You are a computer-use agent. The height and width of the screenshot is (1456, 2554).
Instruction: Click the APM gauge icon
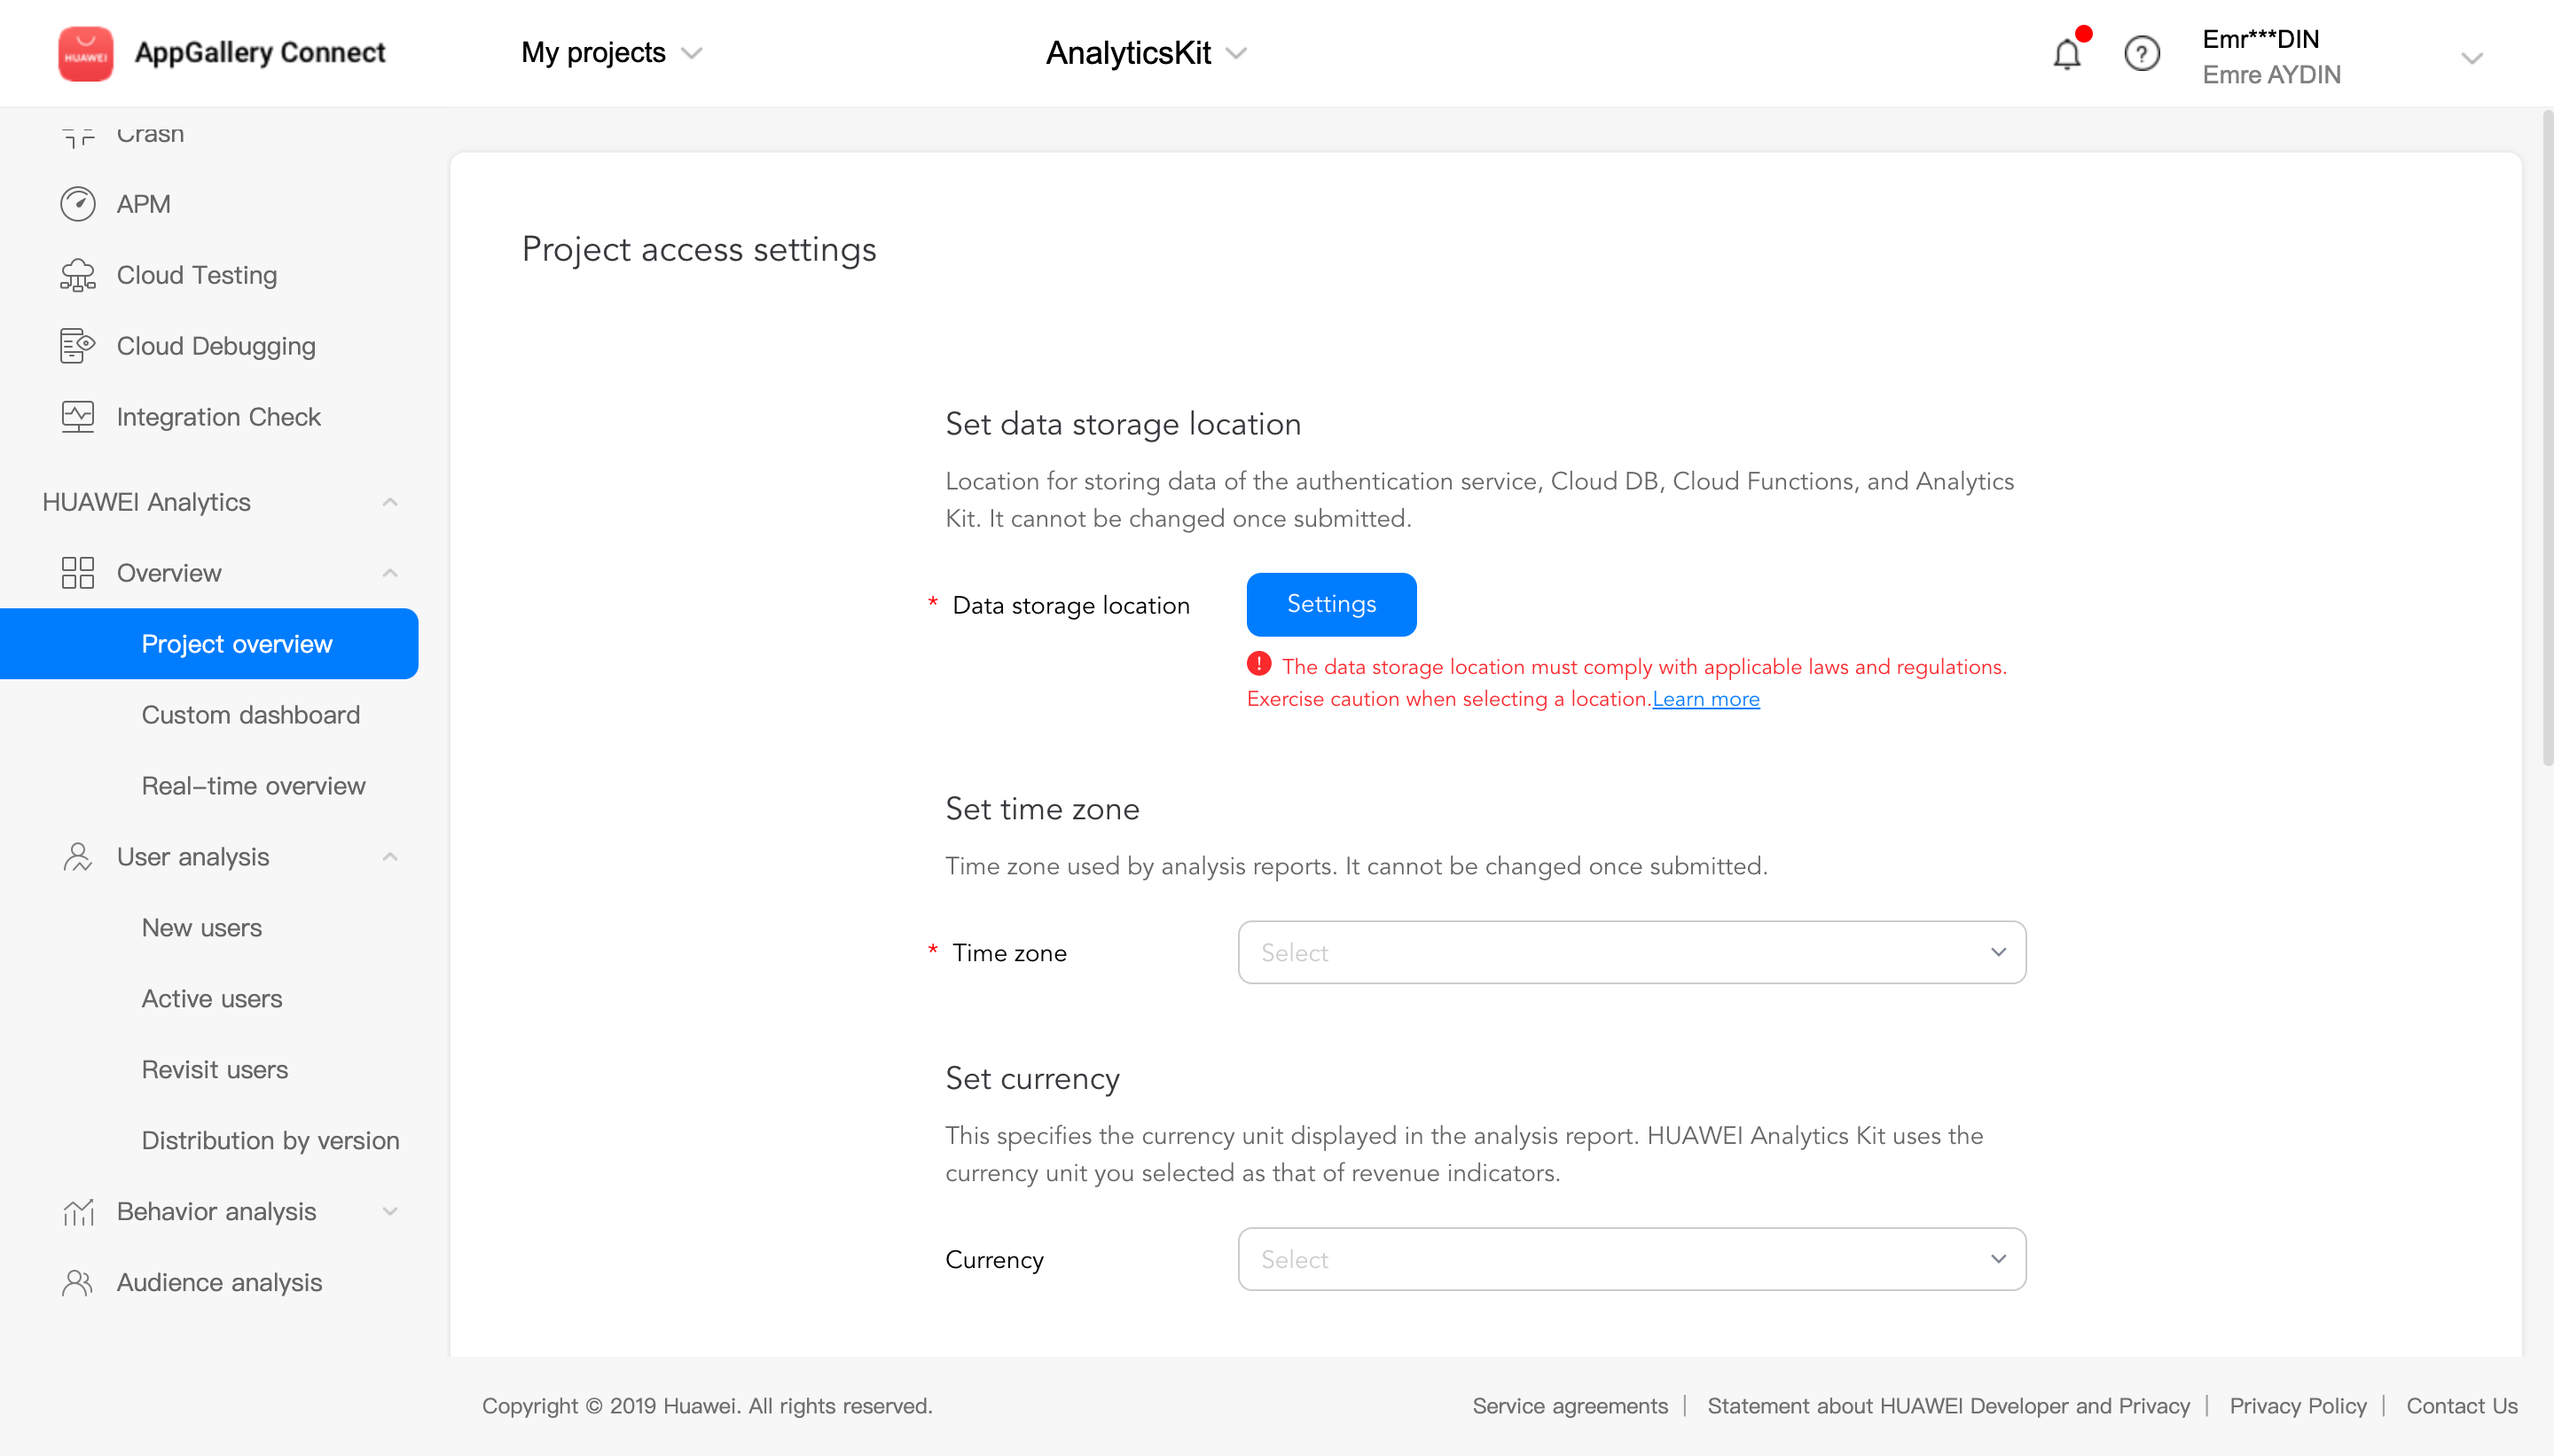coord(78,204)
